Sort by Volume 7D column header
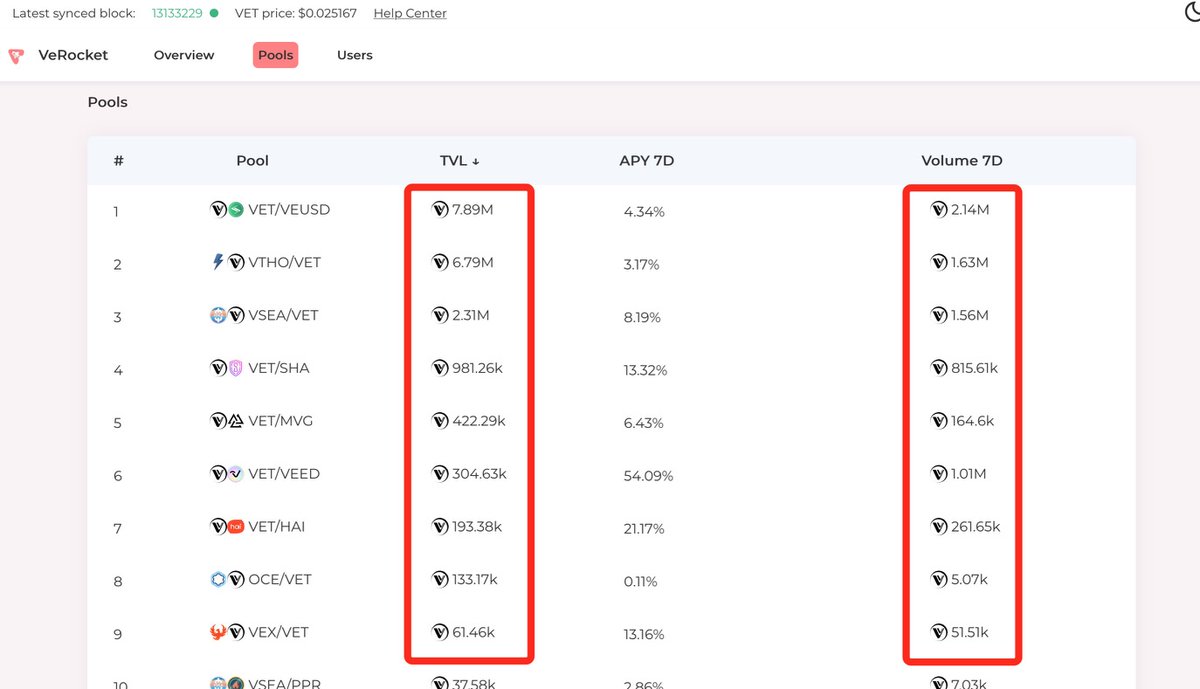 coord(962,160)
